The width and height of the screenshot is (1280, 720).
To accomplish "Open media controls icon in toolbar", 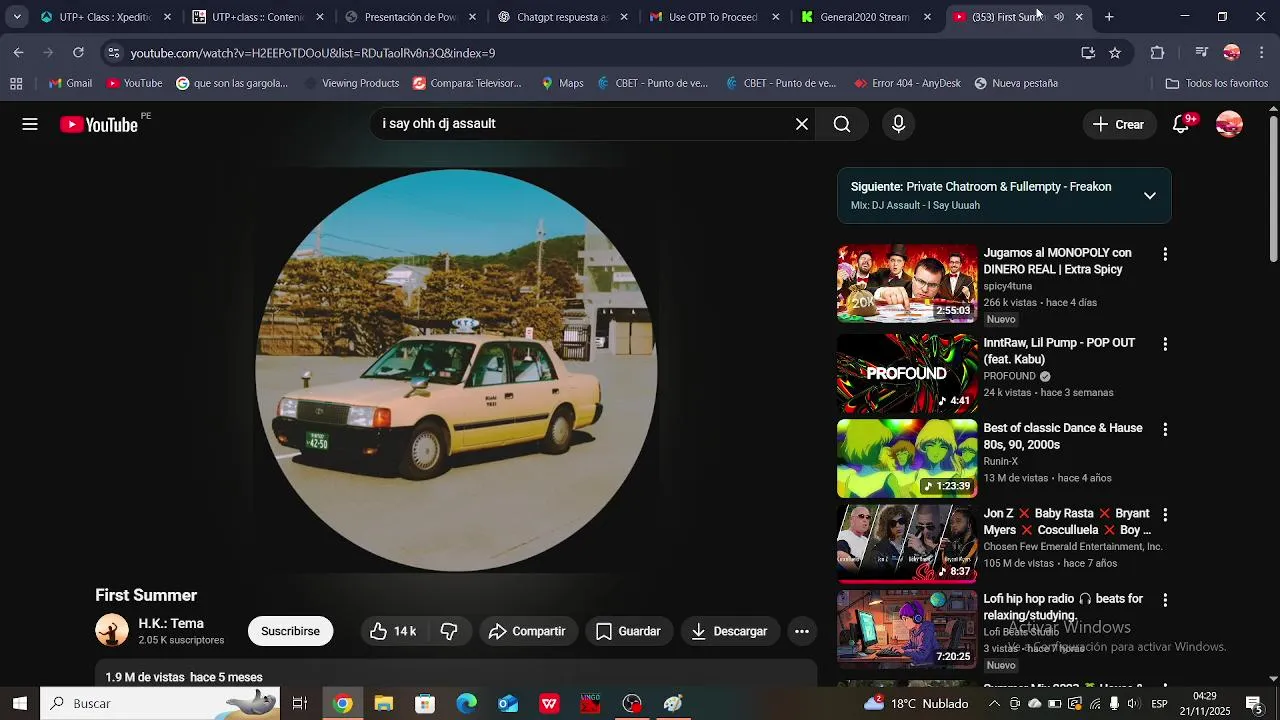I will (1202, 53).
